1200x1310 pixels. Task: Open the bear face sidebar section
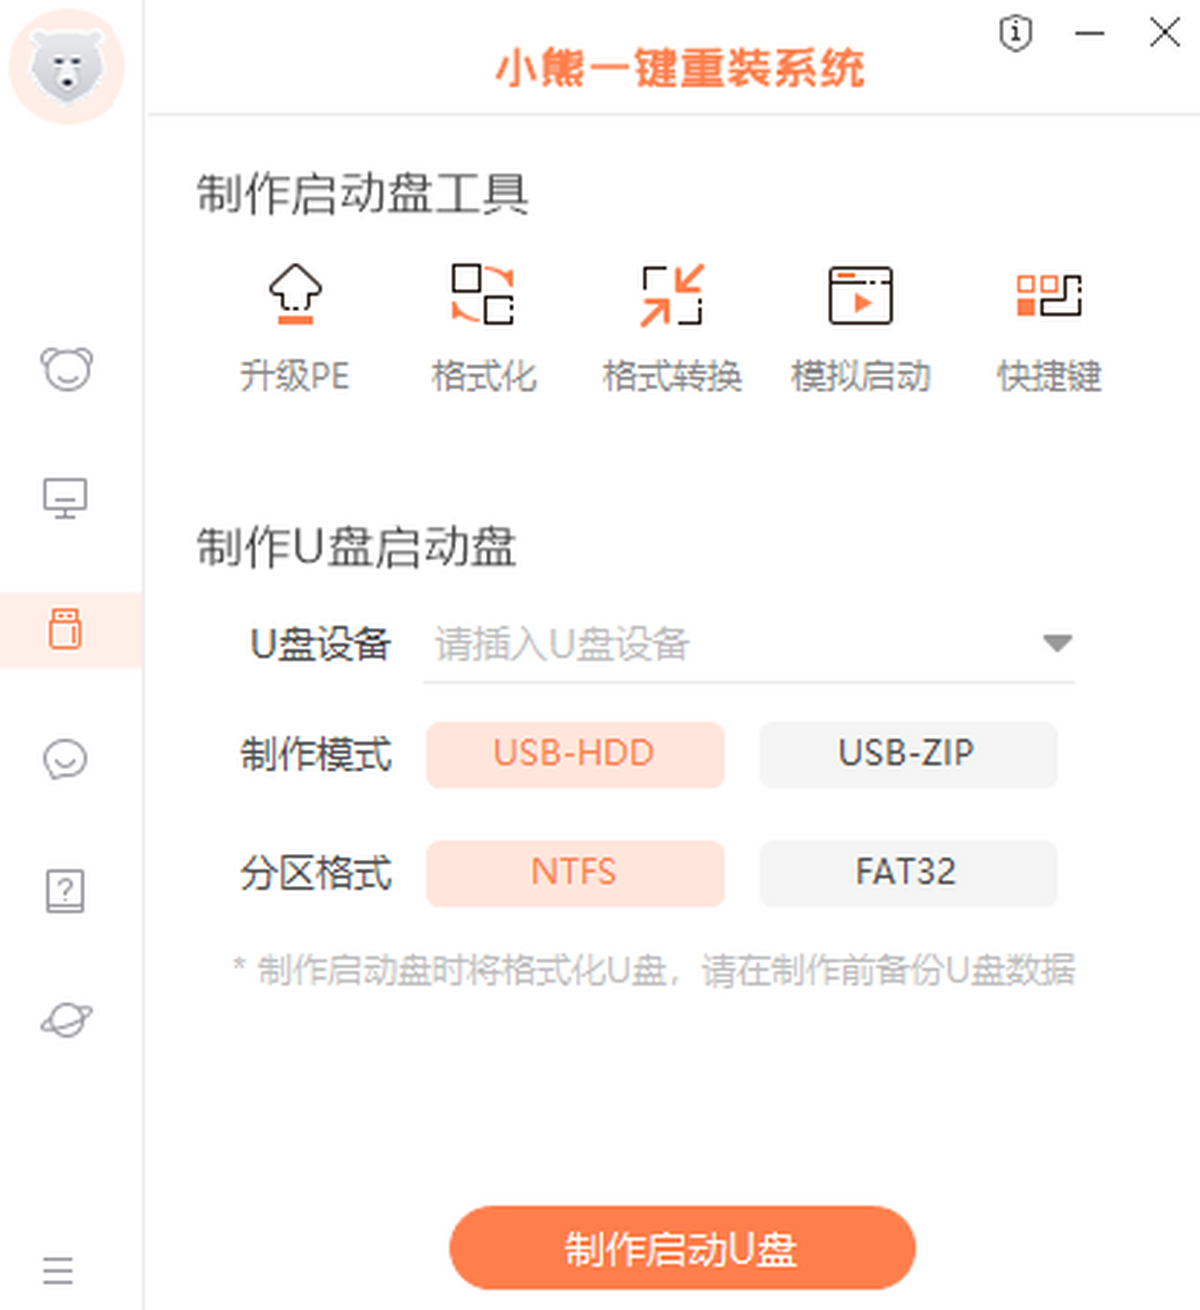point(66,369)
